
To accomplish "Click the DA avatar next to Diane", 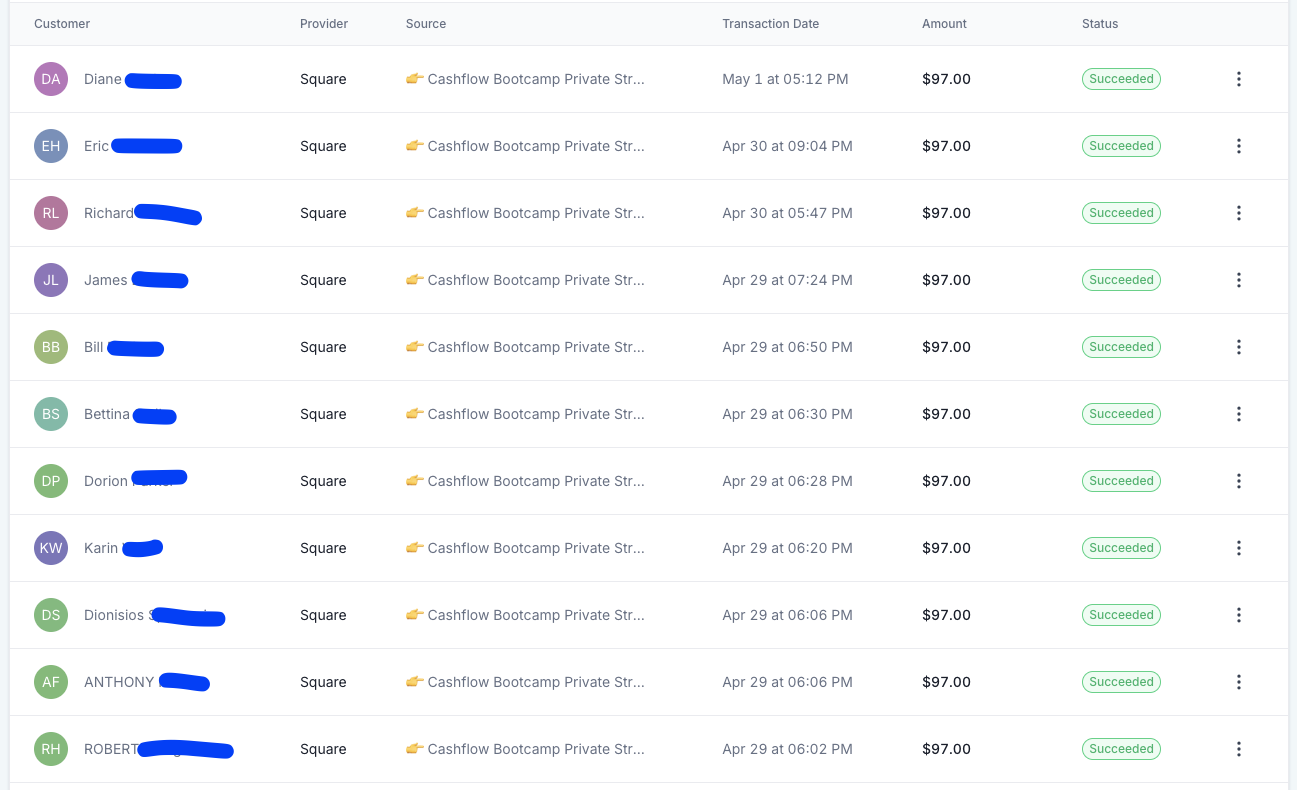I will [x=51, y=79].
